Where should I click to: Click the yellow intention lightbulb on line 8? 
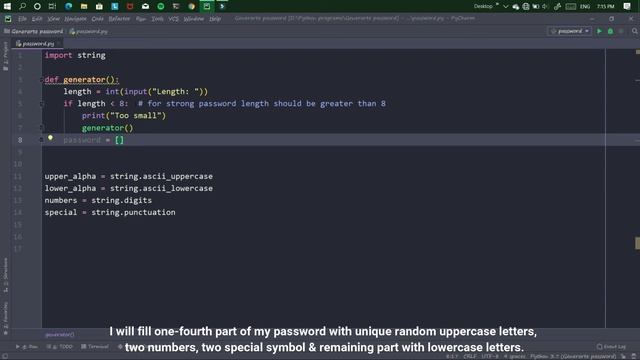(x=50, y=138)
